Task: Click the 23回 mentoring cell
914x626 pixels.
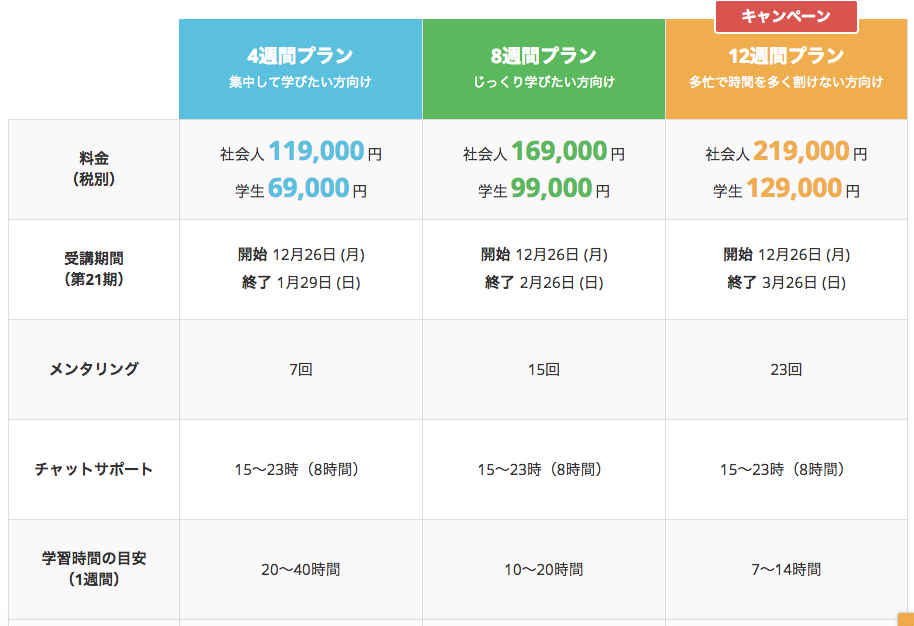Action: pos(786,370)
